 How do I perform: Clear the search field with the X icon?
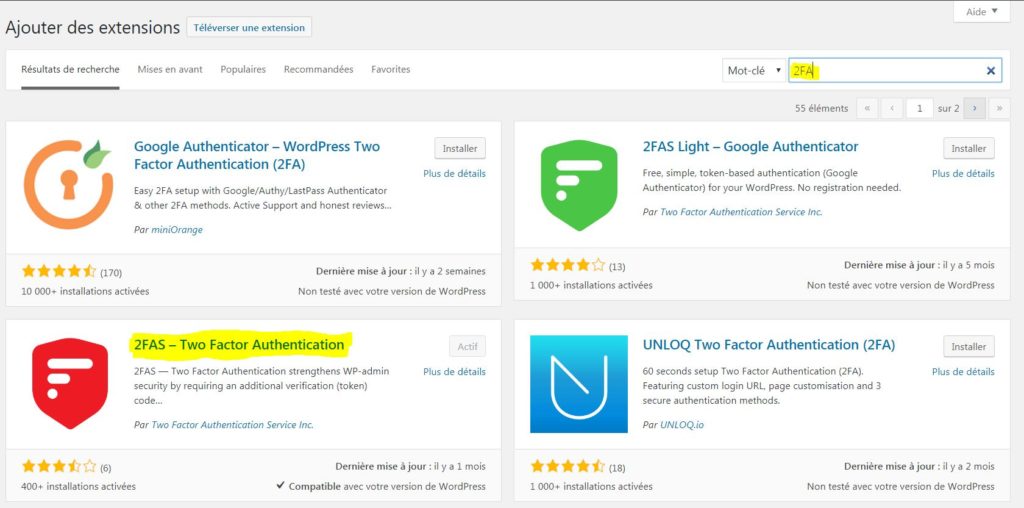click(991, 71)
